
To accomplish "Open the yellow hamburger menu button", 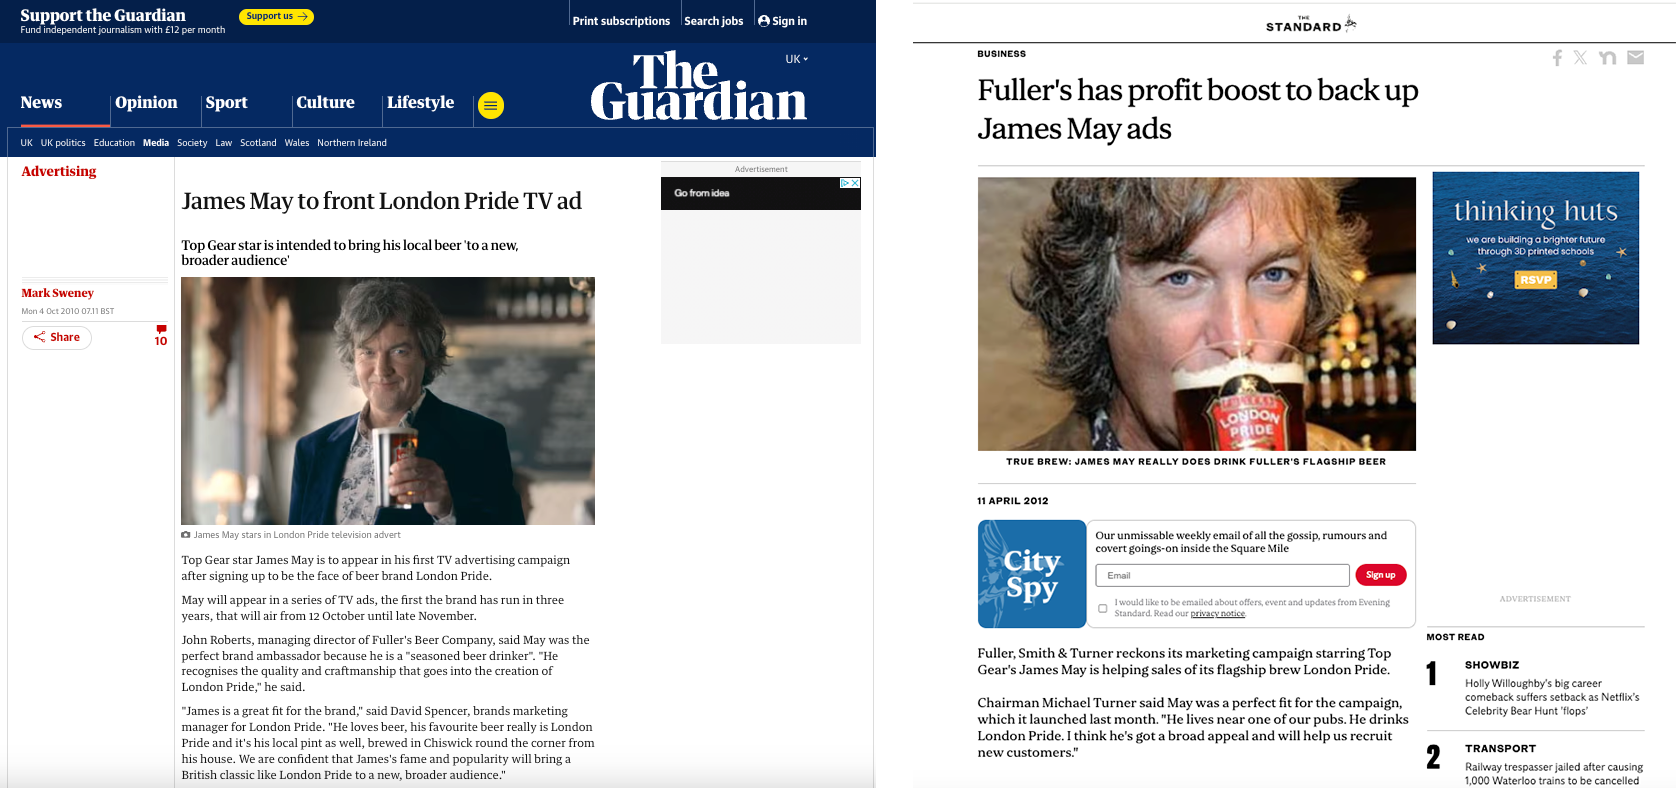I will (x=491, y=105).
